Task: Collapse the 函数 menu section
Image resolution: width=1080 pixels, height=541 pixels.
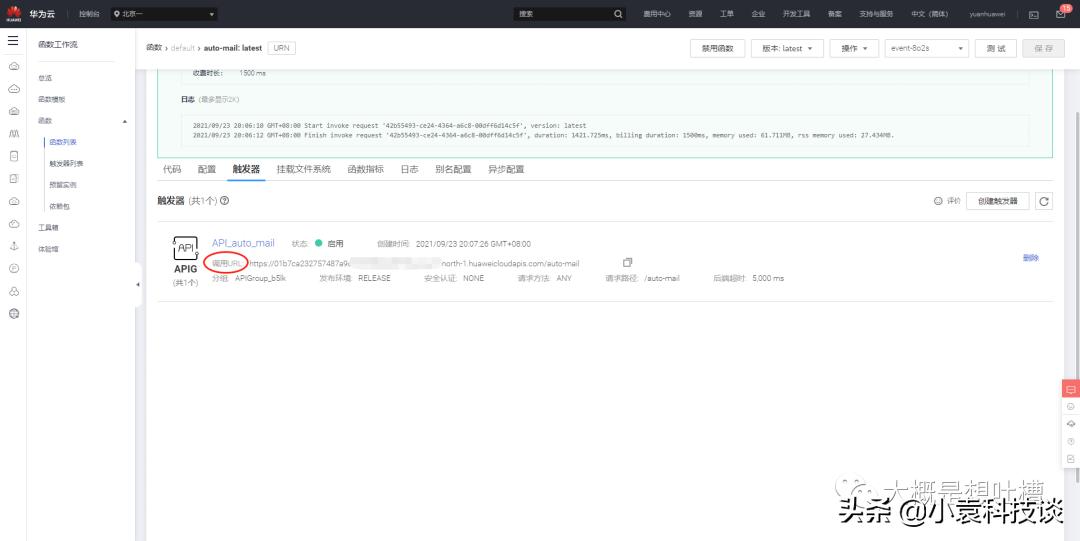Action: coord(125,121)
